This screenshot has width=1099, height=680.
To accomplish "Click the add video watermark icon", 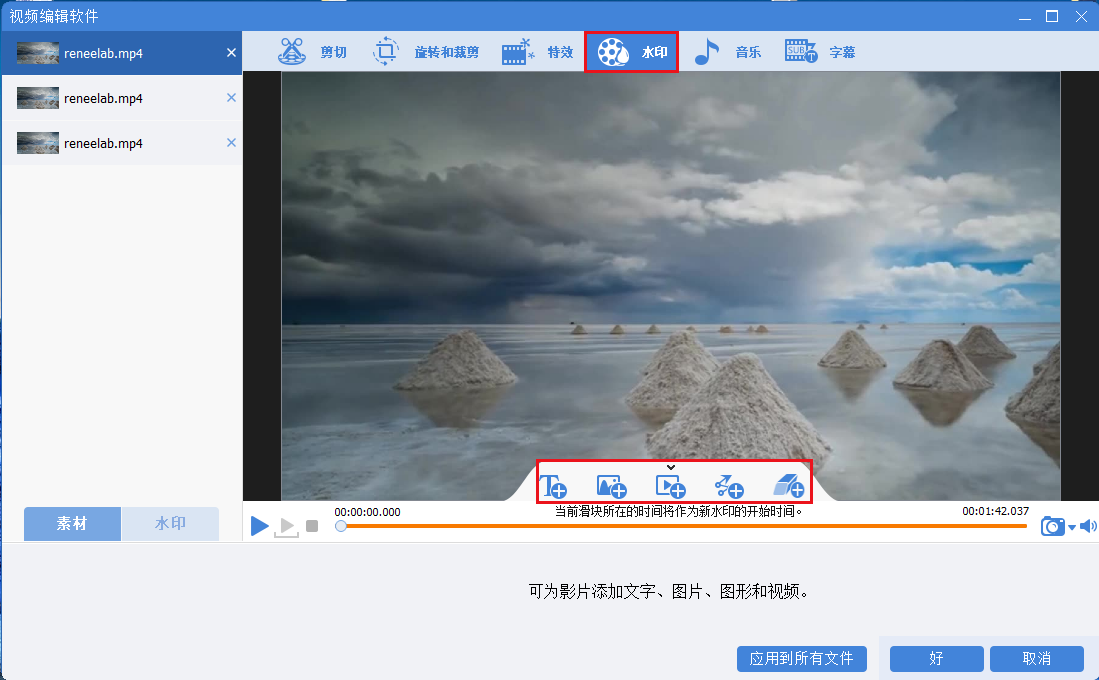I will point(671,485).
